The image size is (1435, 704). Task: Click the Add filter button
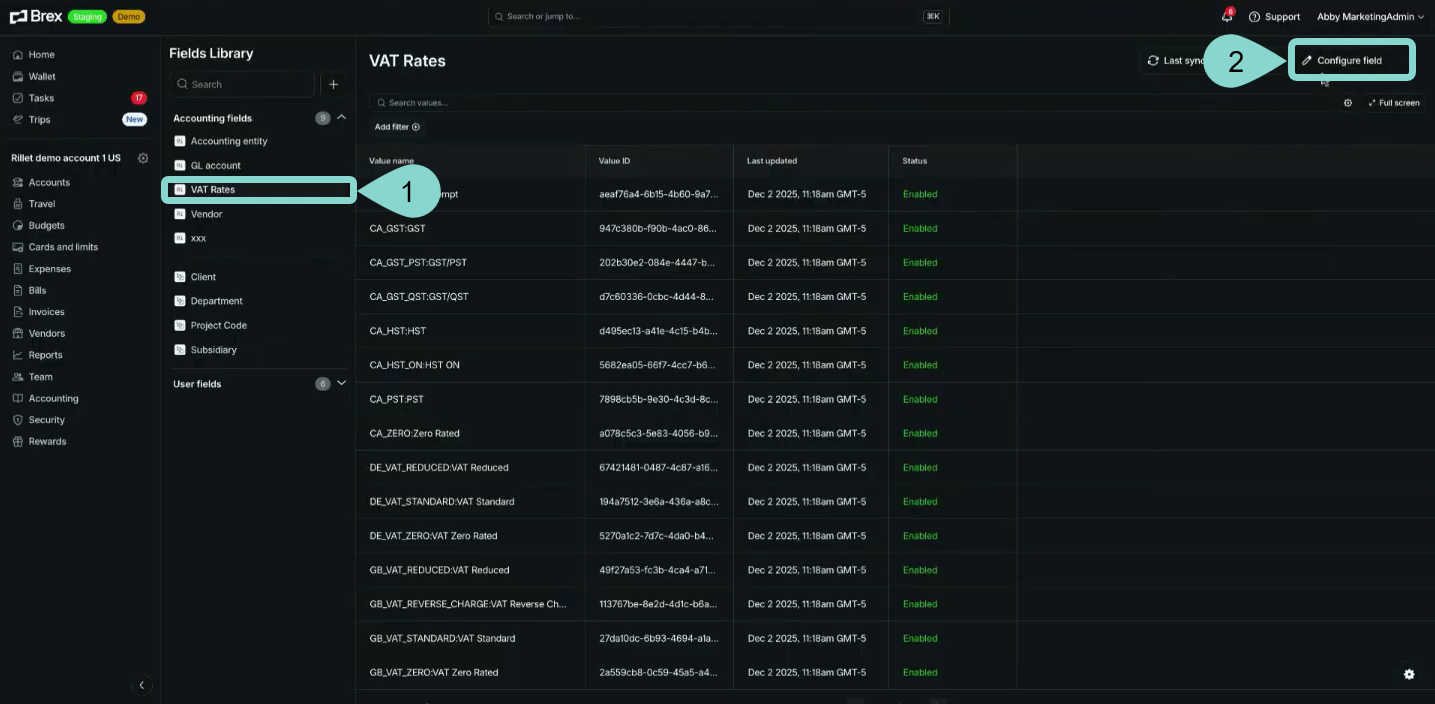pyautogui.click(x=397, y=127)
